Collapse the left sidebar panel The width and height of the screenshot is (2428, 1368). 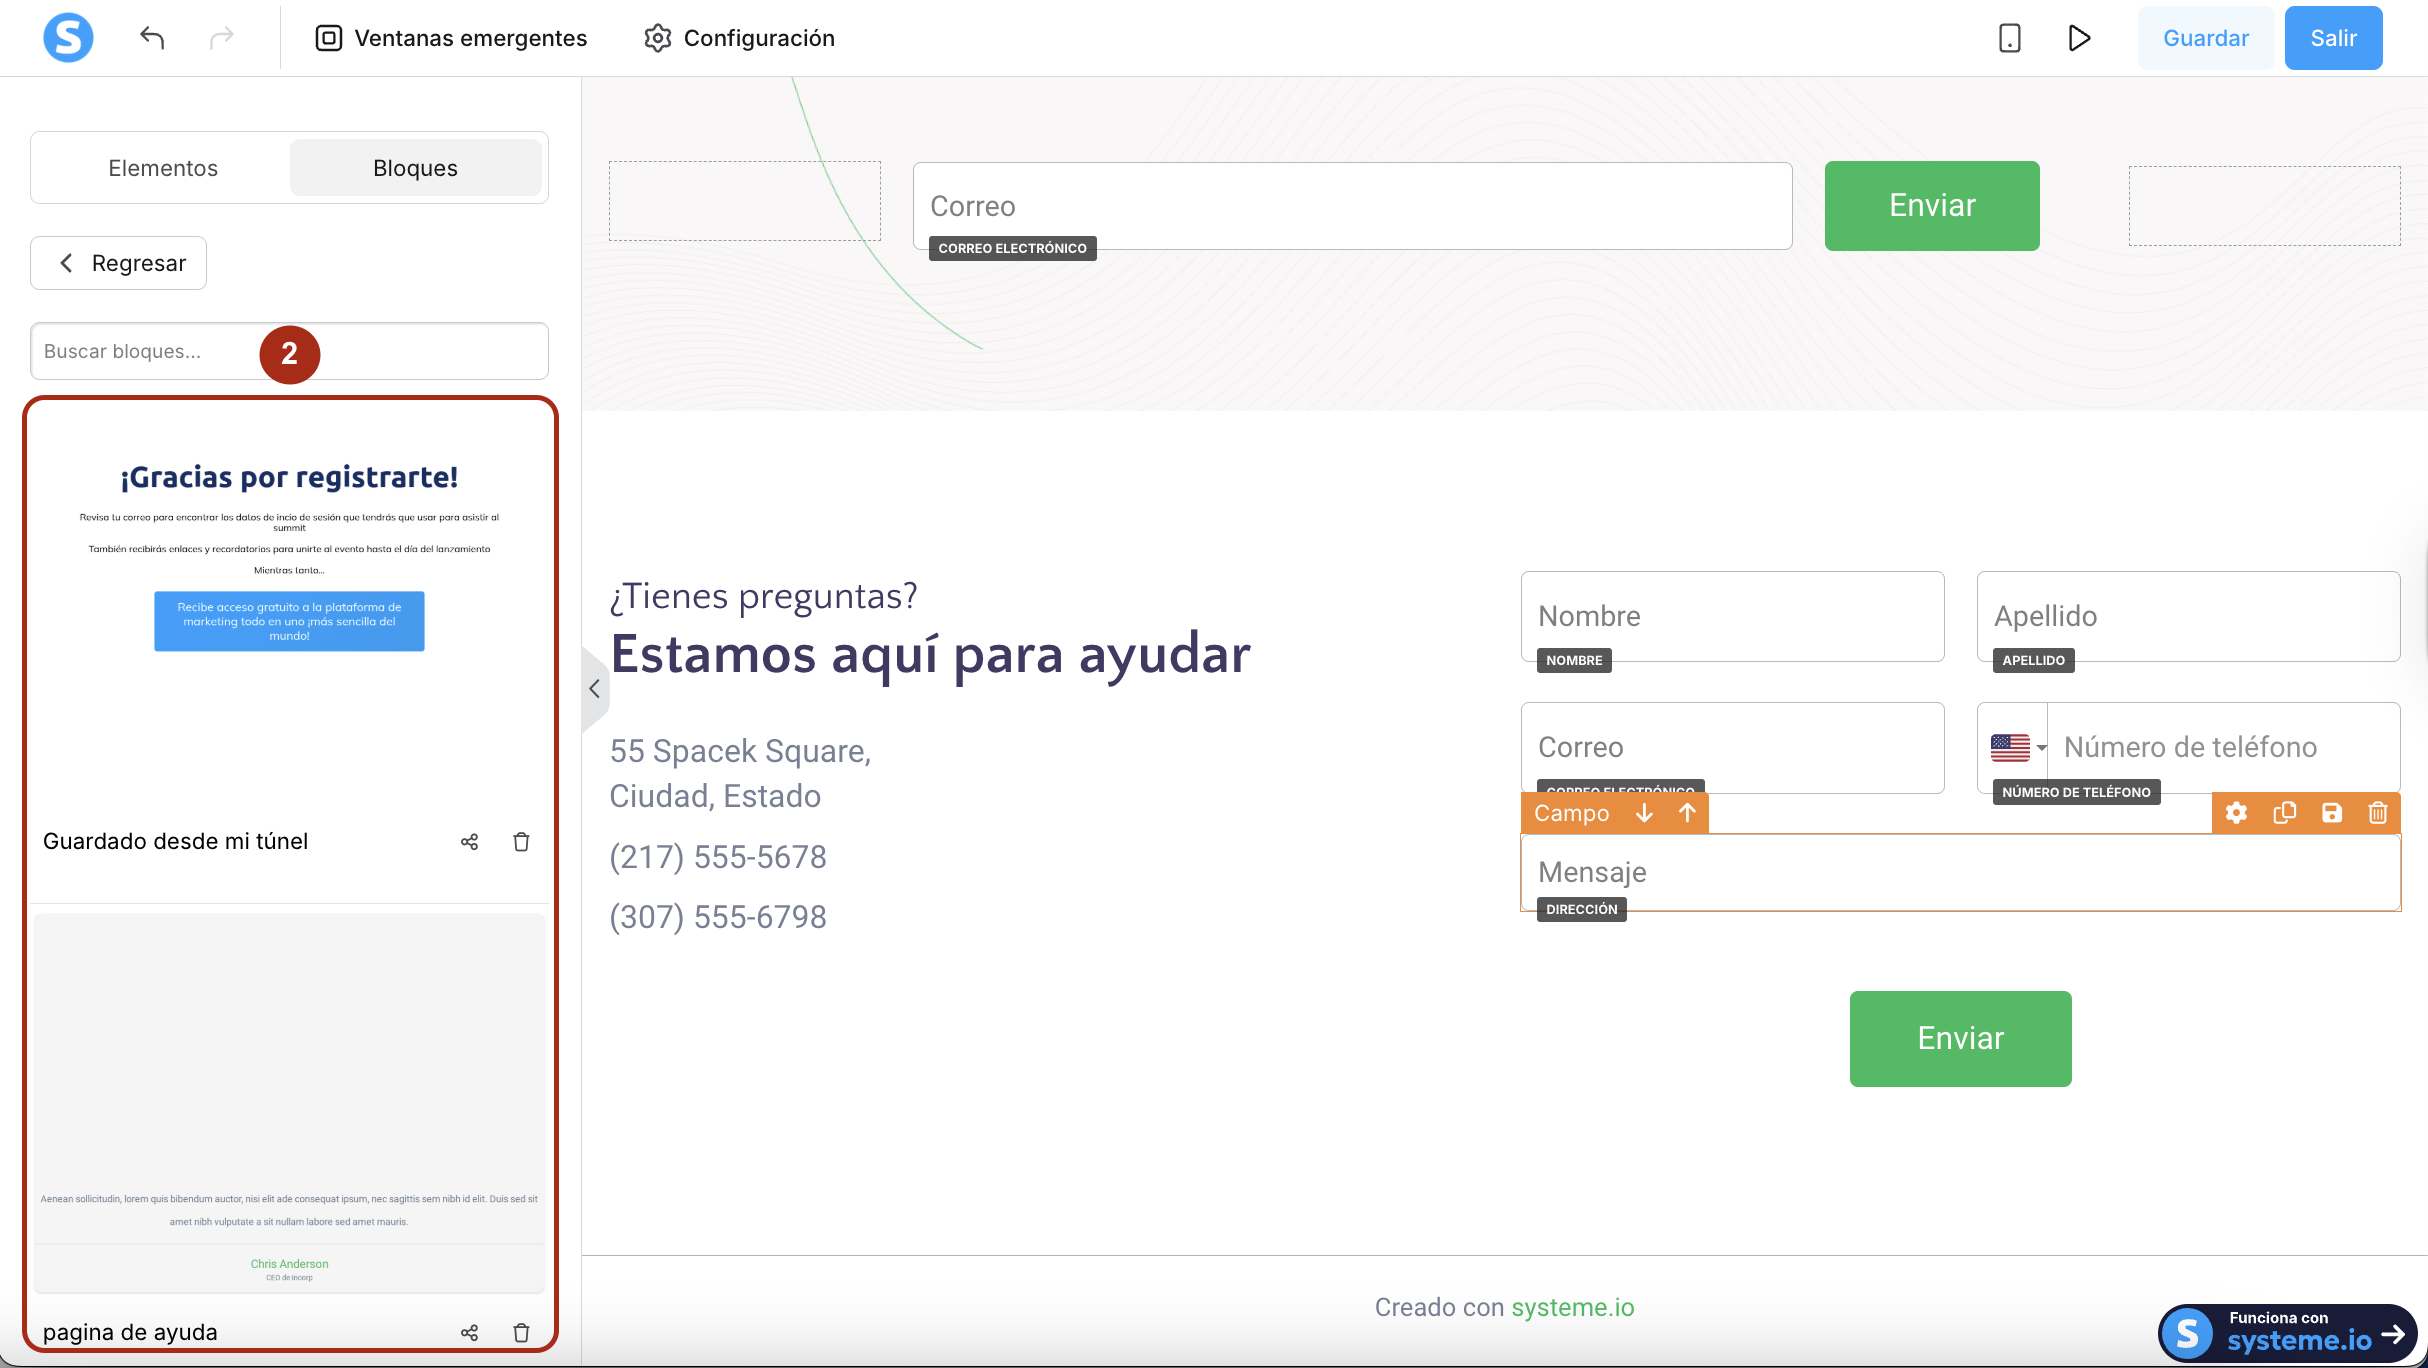pyautogui.click(x=594, y=689)
